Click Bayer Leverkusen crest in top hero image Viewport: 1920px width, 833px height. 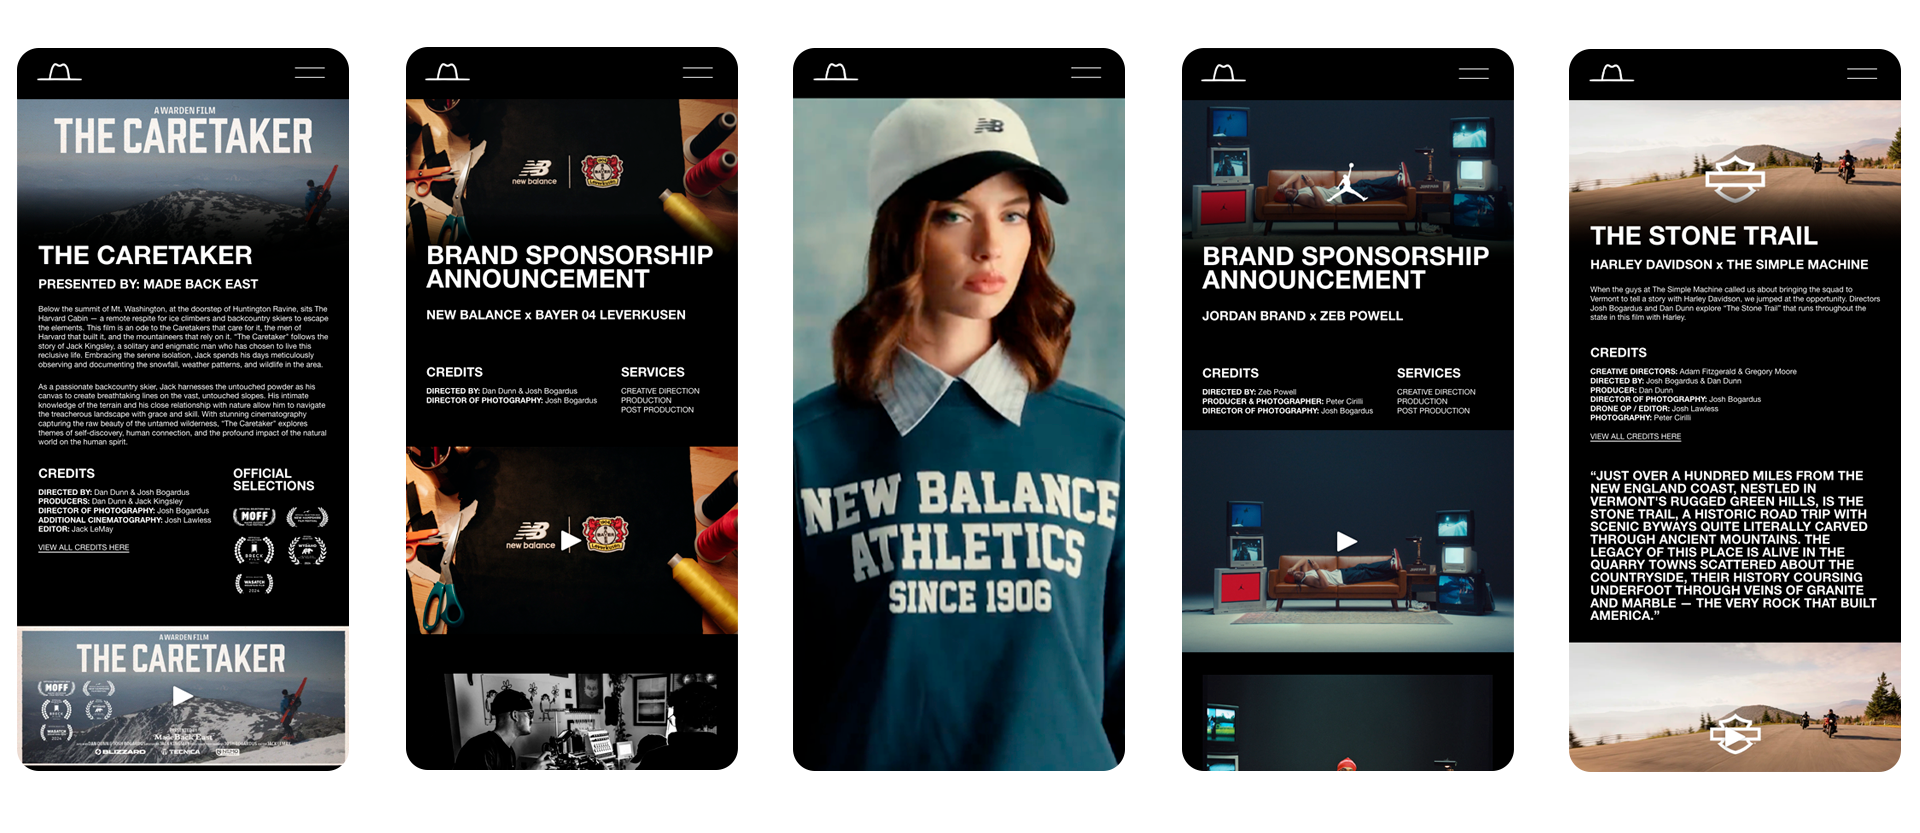(x=602, y=171)
